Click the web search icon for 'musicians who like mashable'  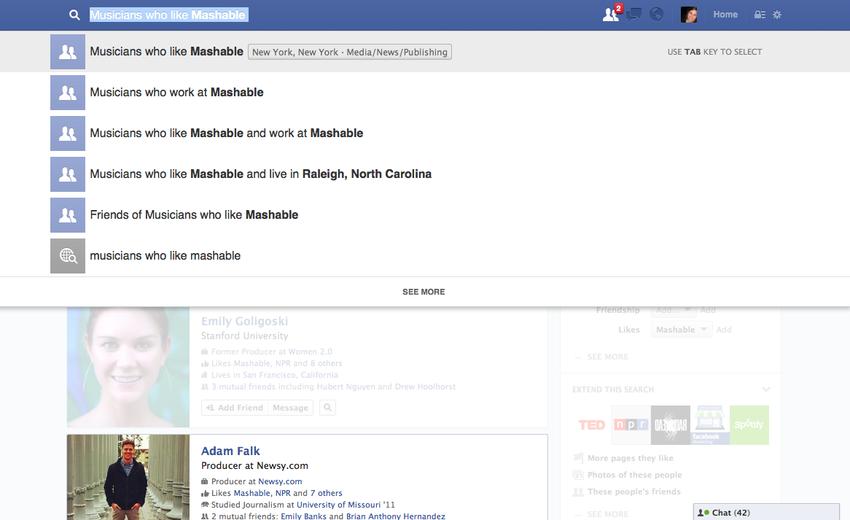67,256
